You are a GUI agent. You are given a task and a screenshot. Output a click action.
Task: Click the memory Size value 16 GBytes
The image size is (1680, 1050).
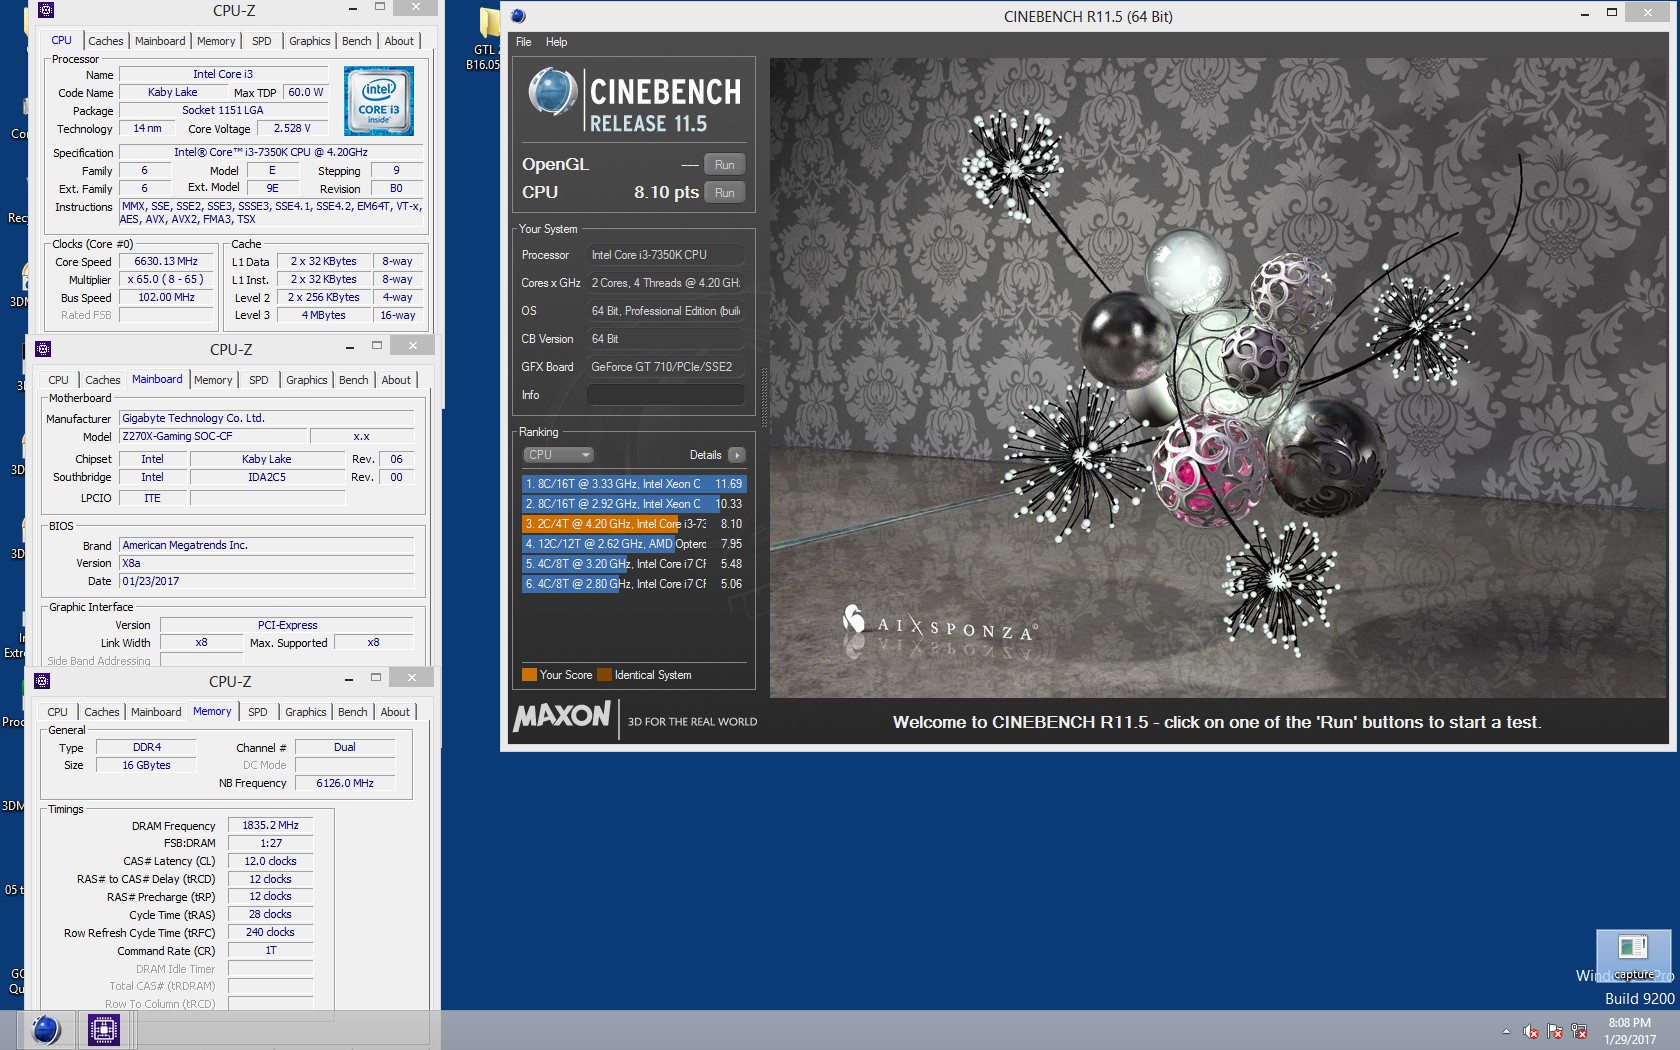(x=146, y=766)
